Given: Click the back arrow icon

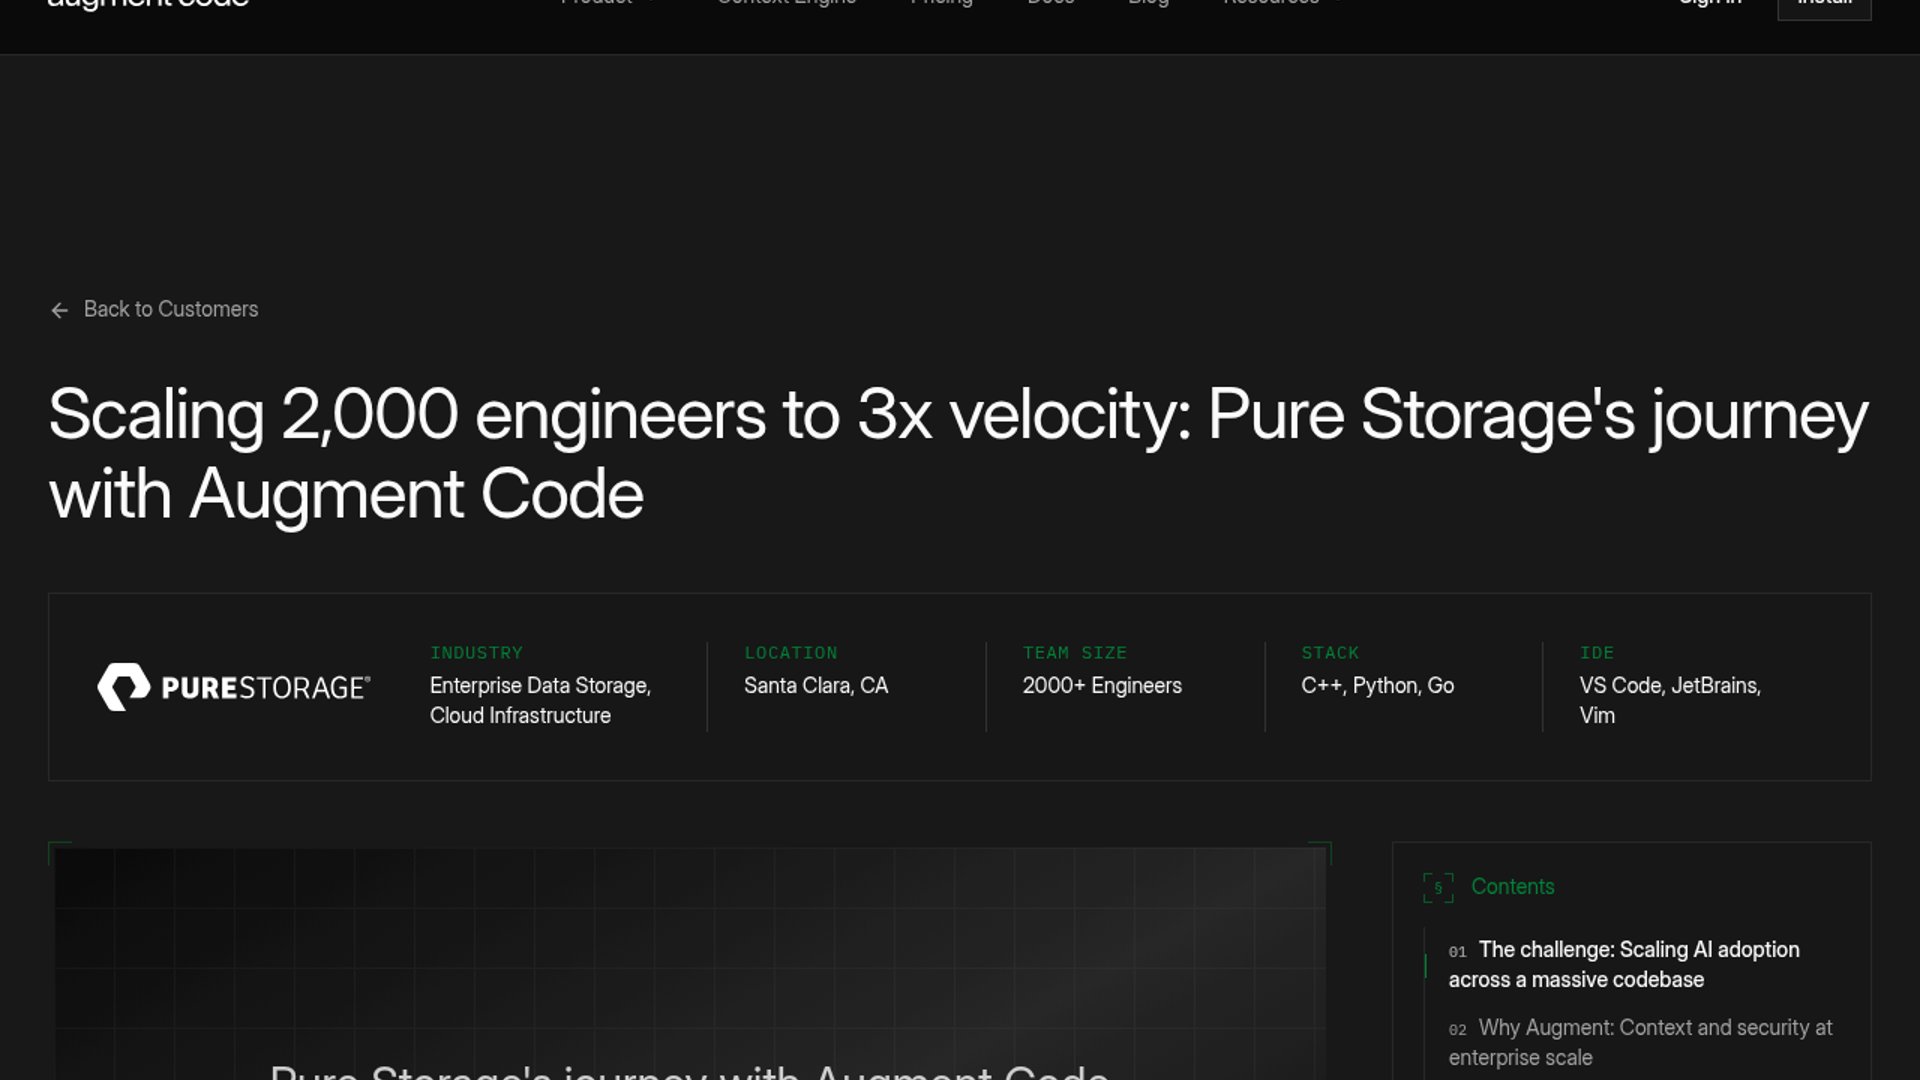Looking at the screenshot, I should click(x=59, y=311).
